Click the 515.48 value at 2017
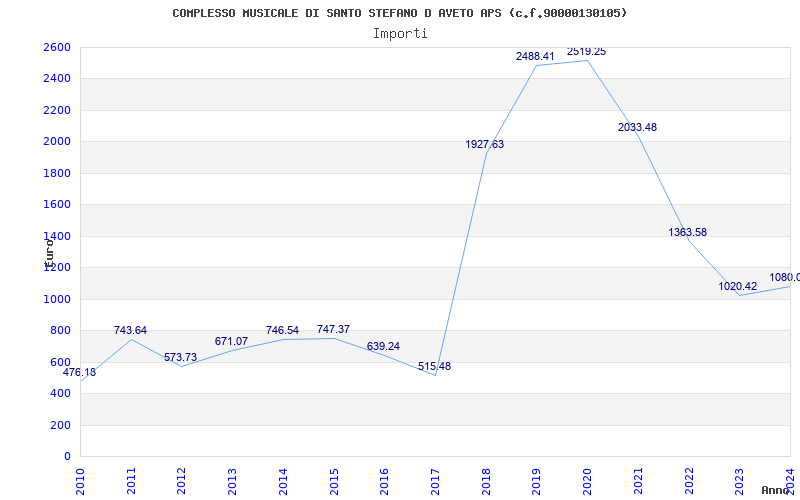The image size is (800, 500). click(x=434, y=366)
